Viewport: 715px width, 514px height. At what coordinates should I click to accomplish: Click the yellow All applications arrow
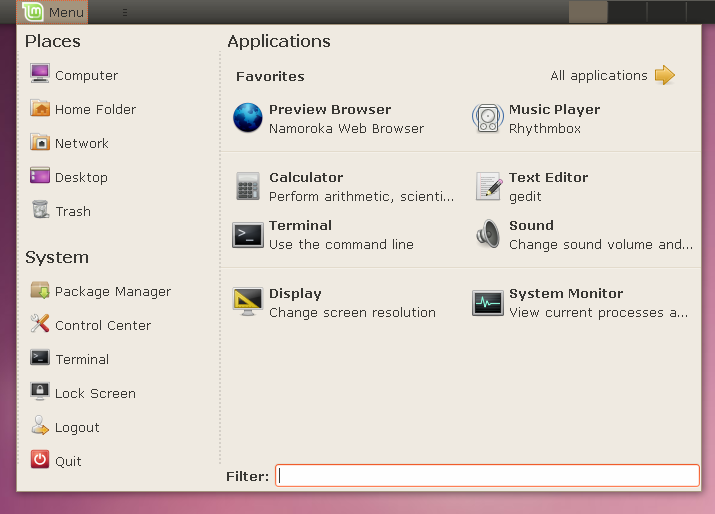pos(665,75)
